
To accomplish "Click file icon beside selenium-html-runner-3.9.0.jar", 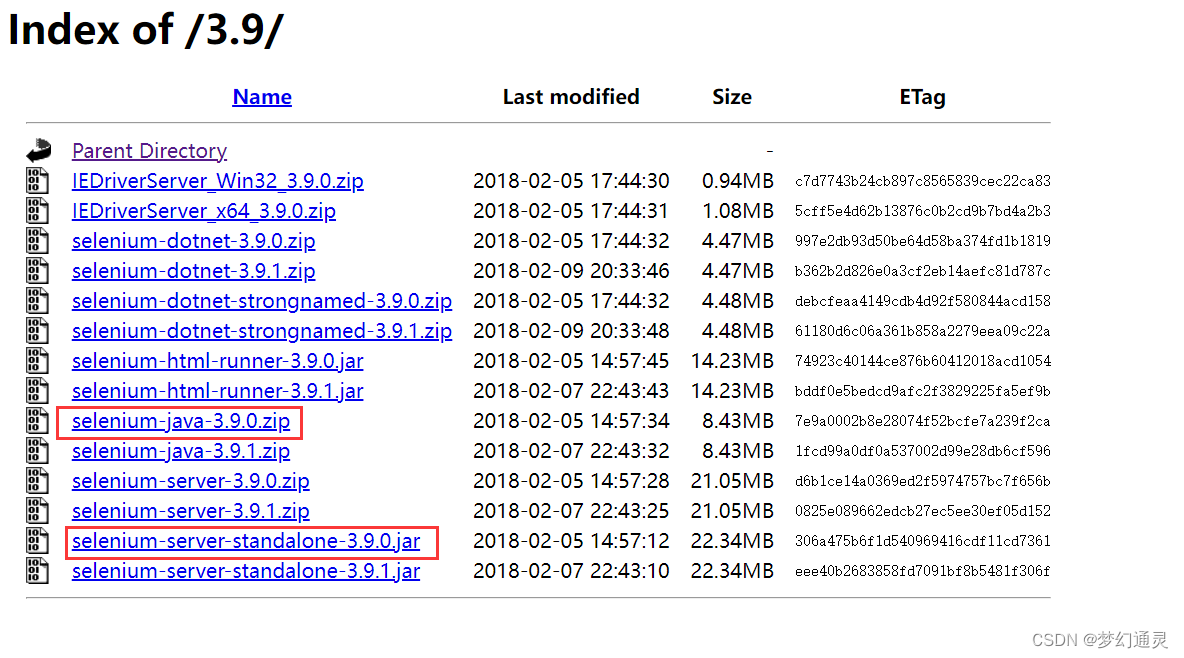I will 37,361.
